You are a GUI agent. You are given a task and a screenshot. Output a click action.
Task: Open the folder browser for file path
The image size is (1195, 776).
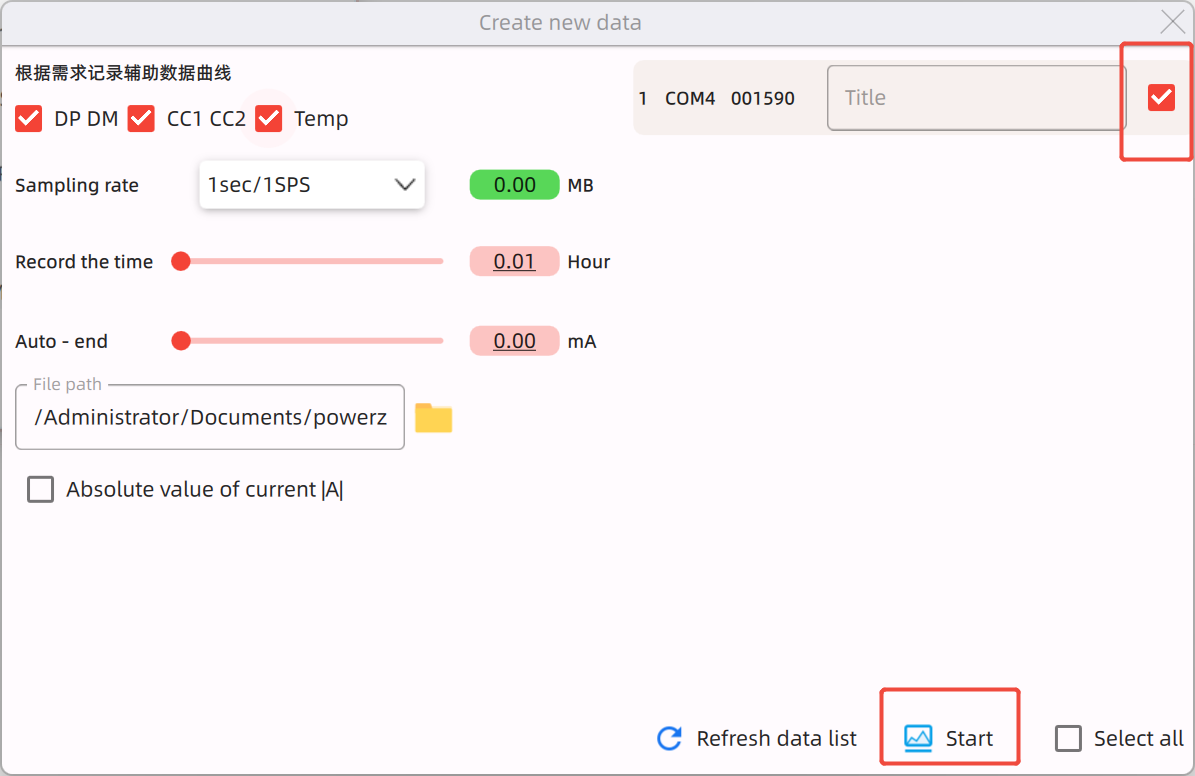[432, 417]
